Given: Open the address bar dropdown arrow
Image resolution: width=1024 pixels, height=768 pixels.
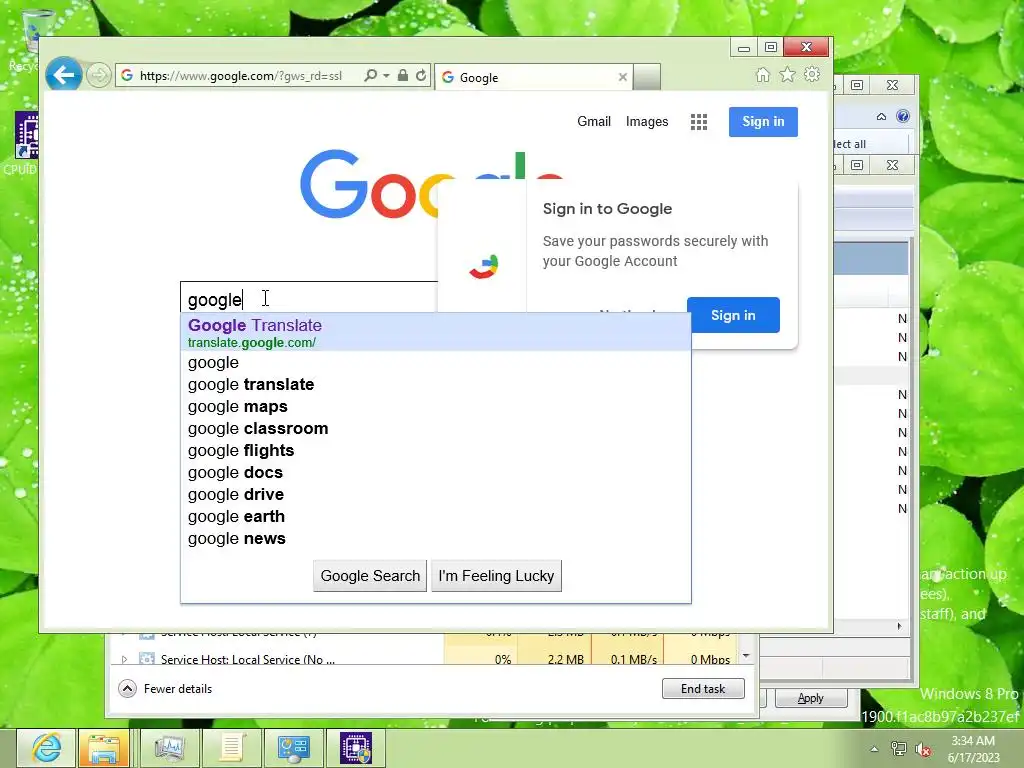Looking at the screenshot, I should tap(386, 76).
